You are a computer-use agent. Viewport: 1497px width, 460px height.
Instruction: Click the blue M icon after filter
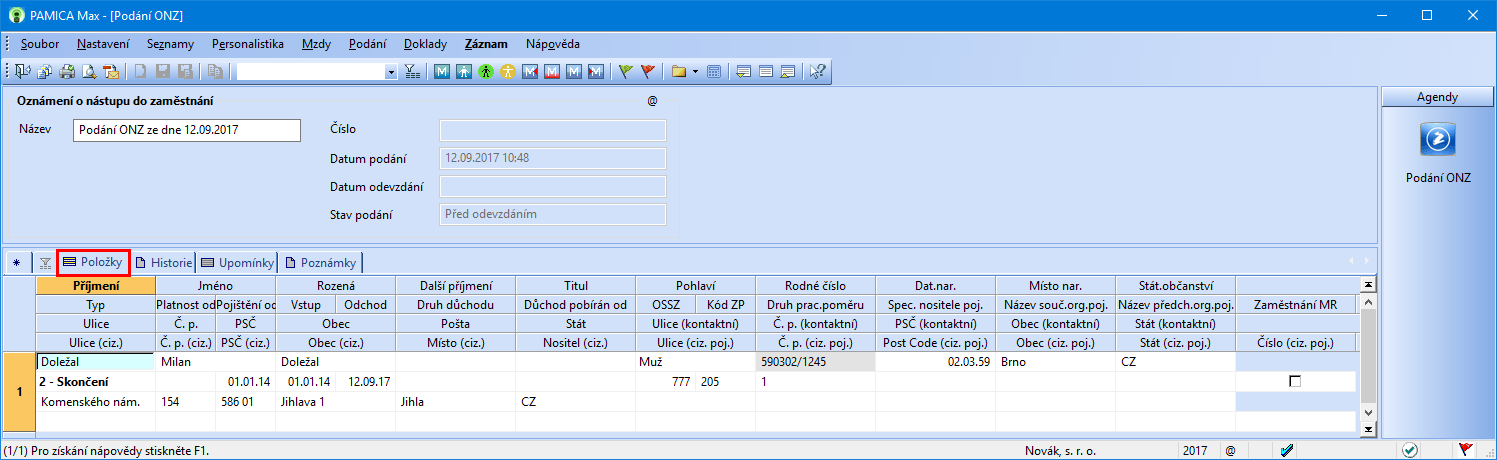(x=443, y=71)
